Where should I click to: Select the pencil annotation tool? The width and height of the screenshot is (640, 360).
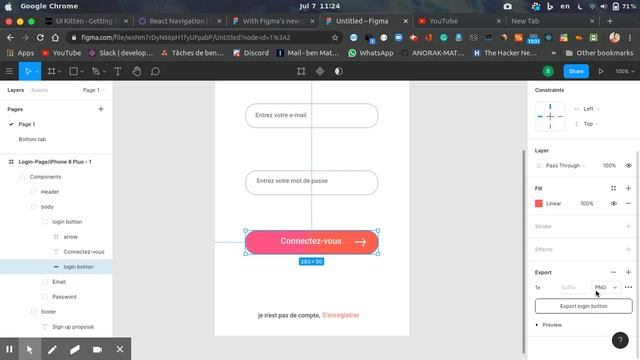[52, 349]
